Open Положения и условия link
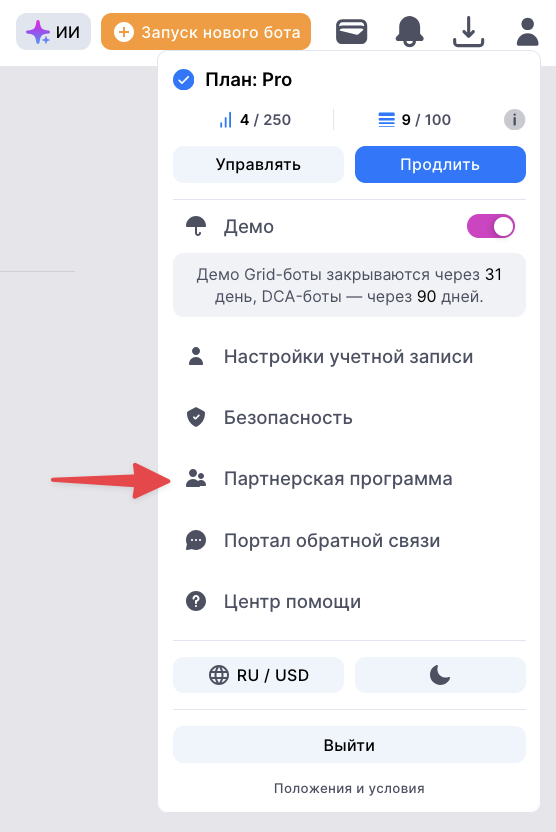The width and height of the screenshot is (556, 832). [349, 788]
